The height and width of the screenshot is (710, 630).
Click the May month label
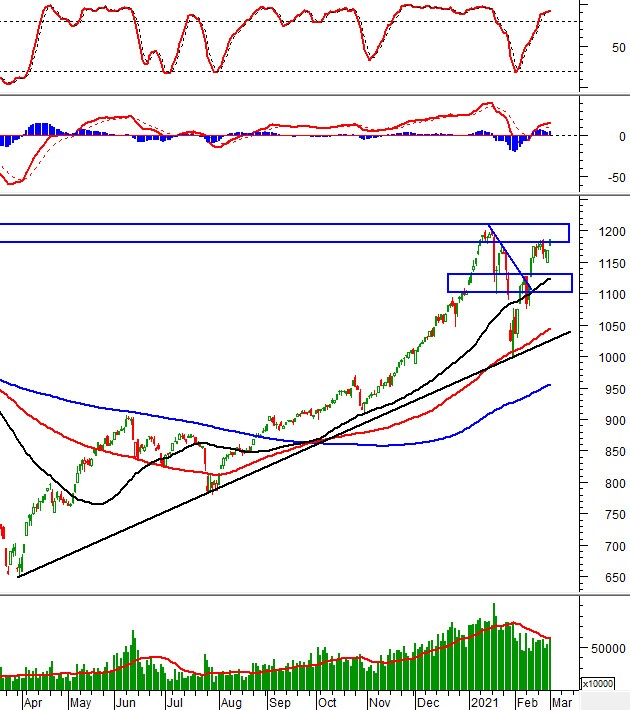(81, 703)
